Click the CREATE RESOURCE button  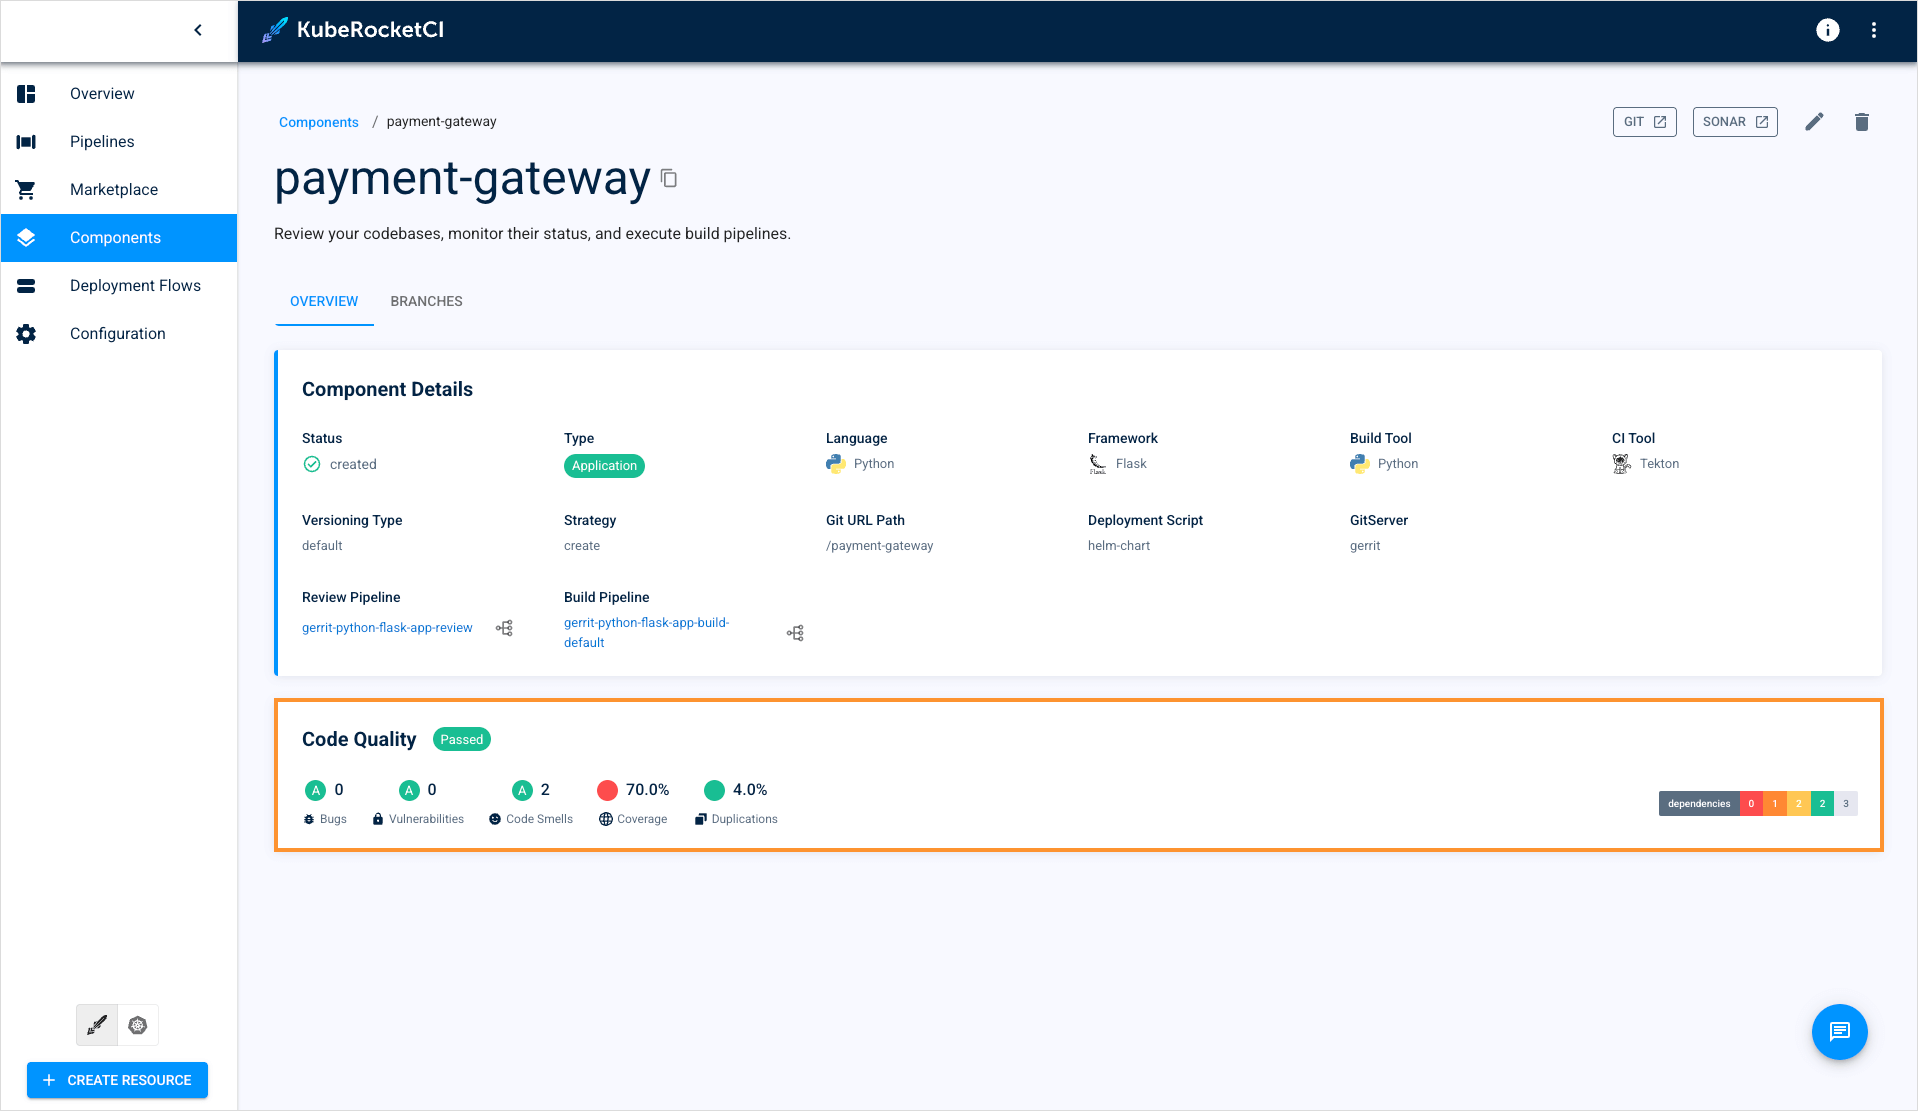point(117,1080)
